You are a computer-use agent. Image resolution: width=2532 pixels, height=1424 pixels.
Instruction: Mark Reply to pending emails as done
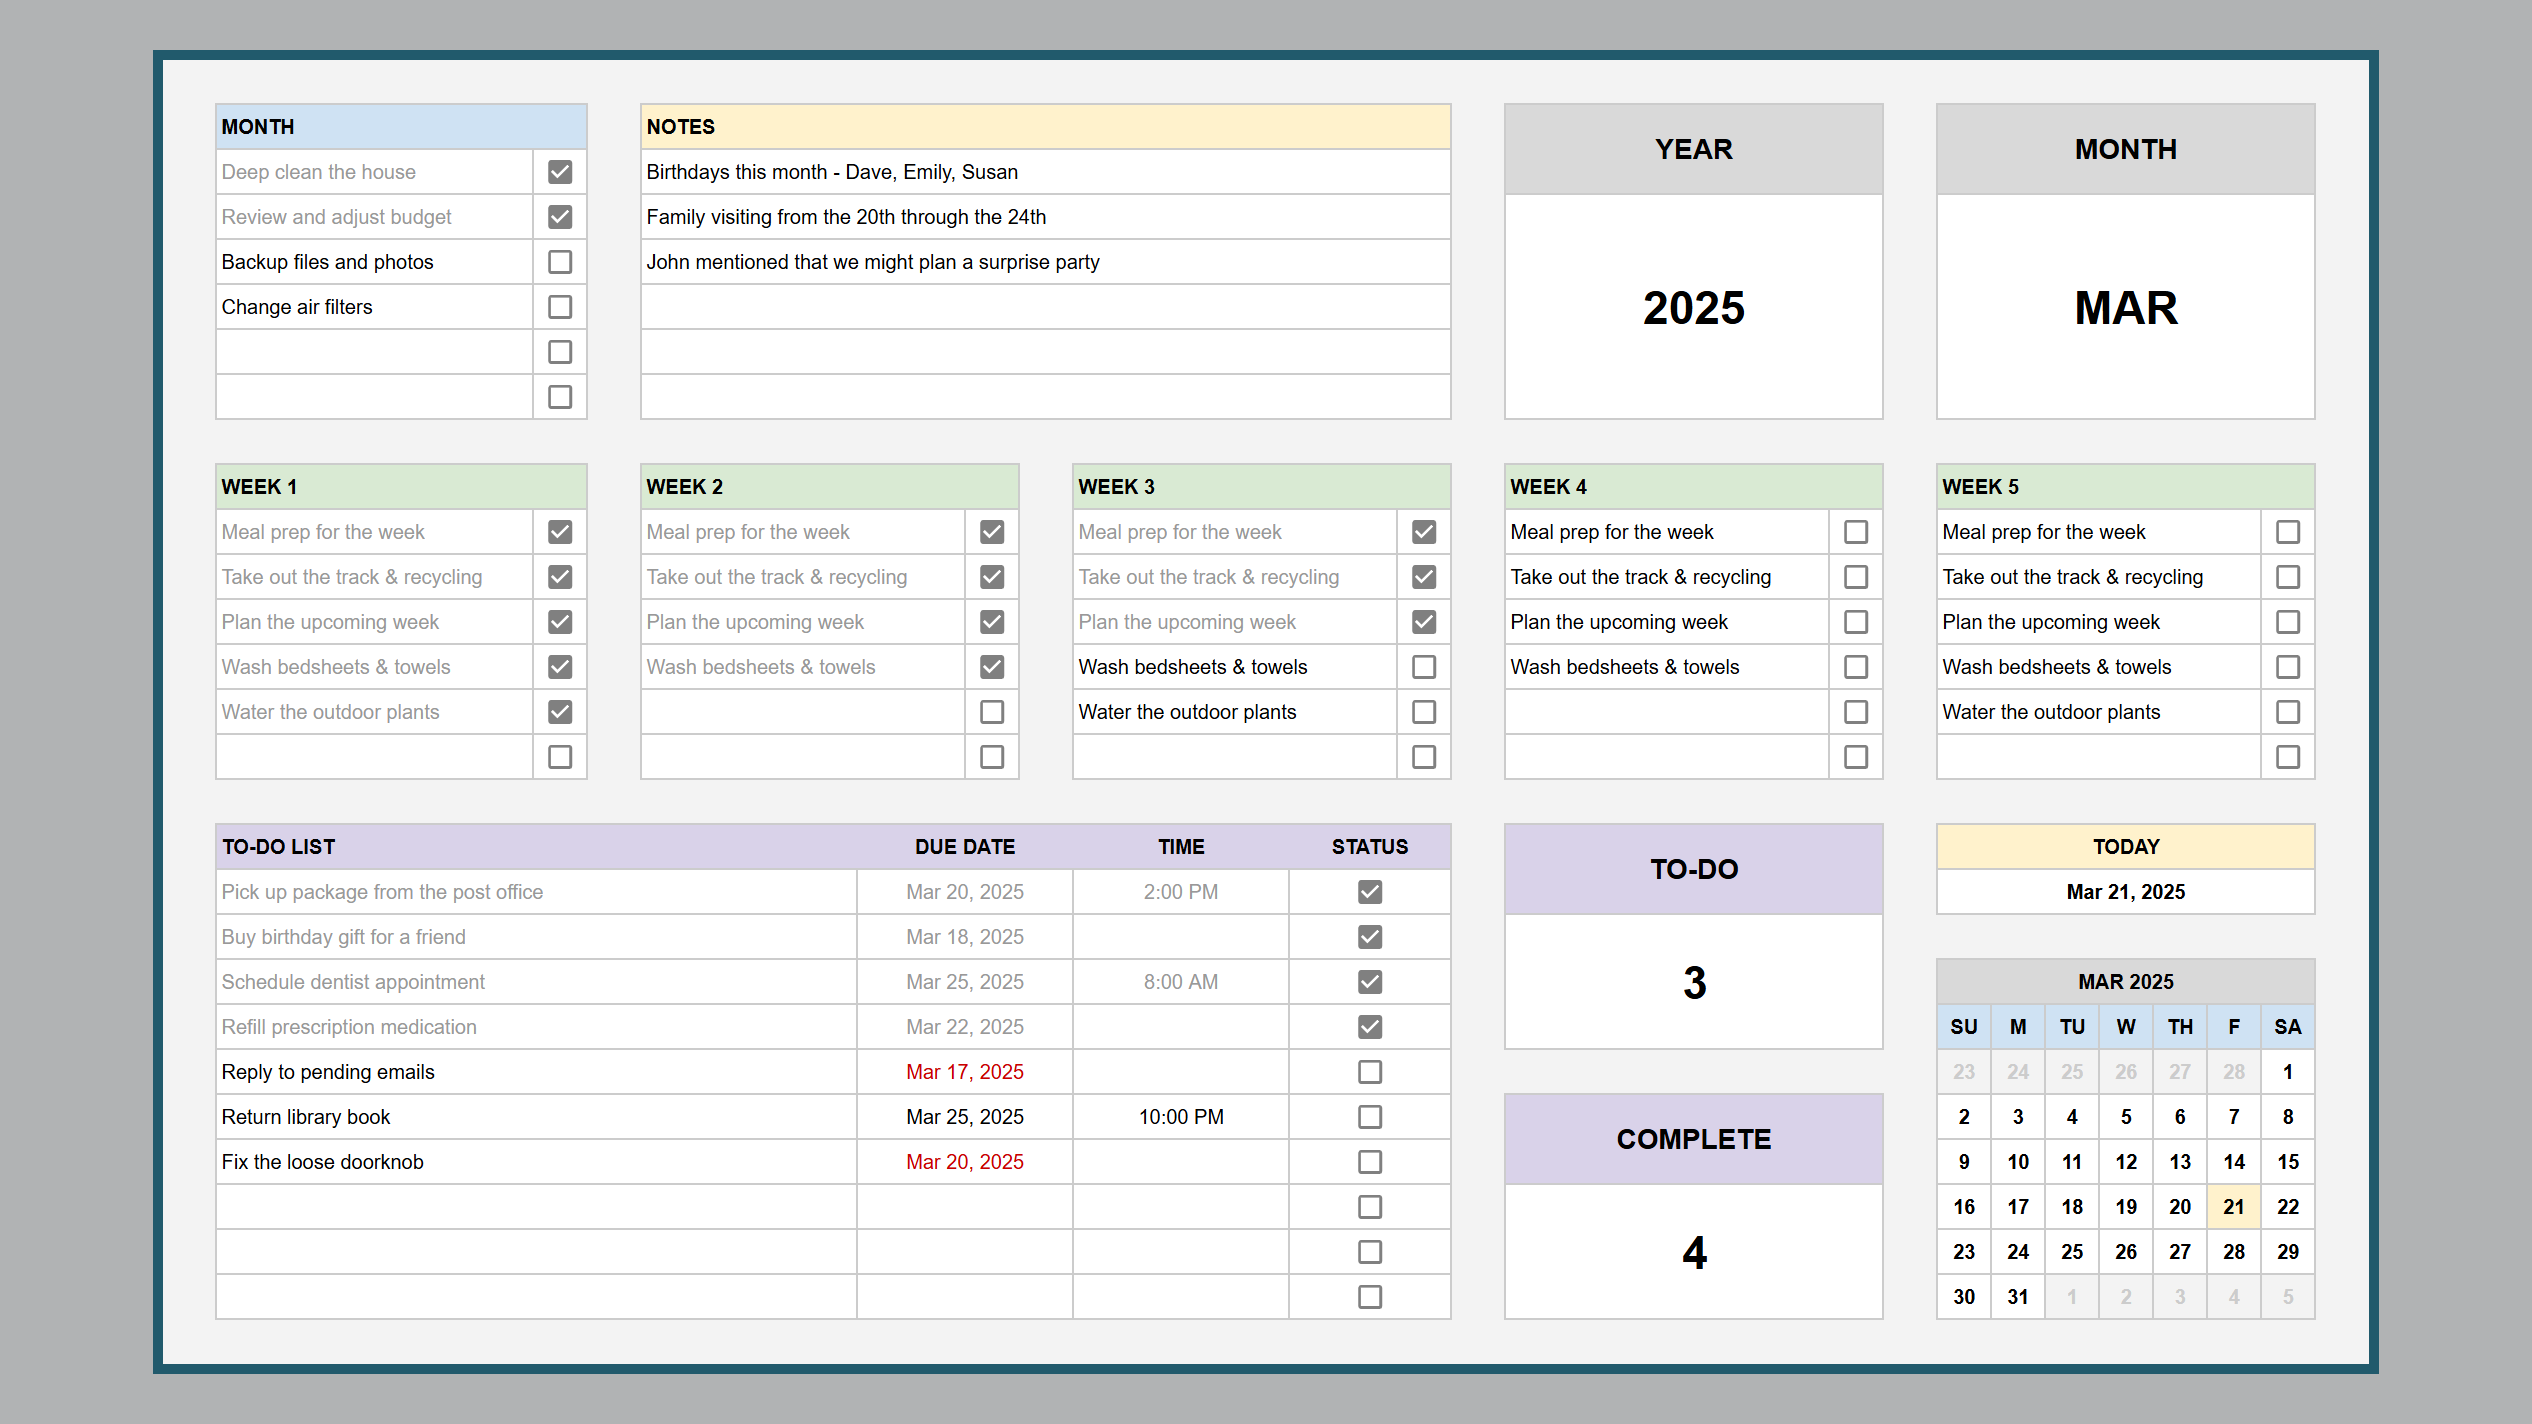coord(1369,1071)
